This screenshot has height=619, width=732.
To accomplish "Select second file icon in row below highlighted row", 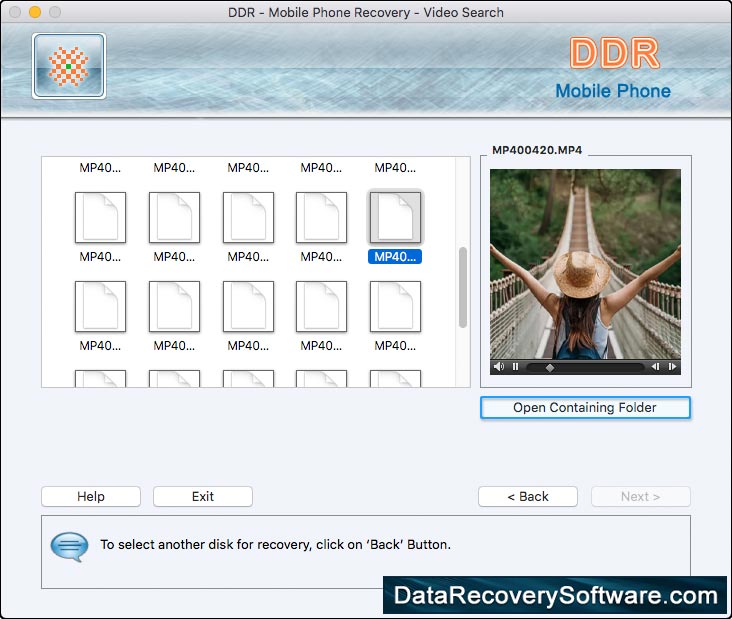I will coord(174,307).
